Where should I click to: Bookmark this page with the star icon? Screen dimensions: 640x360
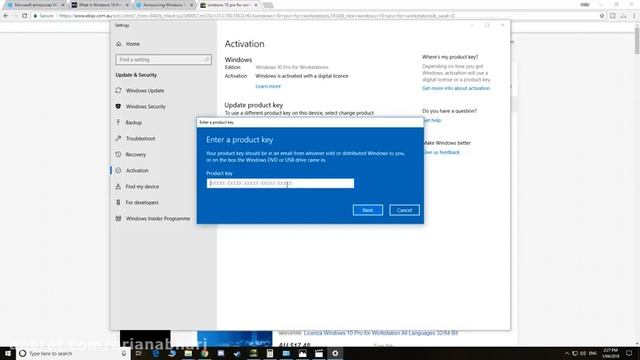602,16
